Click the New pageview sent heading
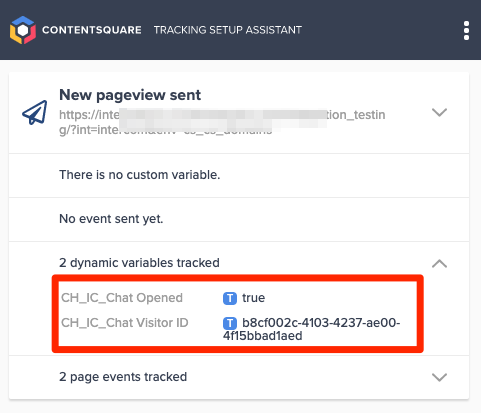The height and width of the screenshot is (413, 481). pyautogui.click(x=130, y=95)
